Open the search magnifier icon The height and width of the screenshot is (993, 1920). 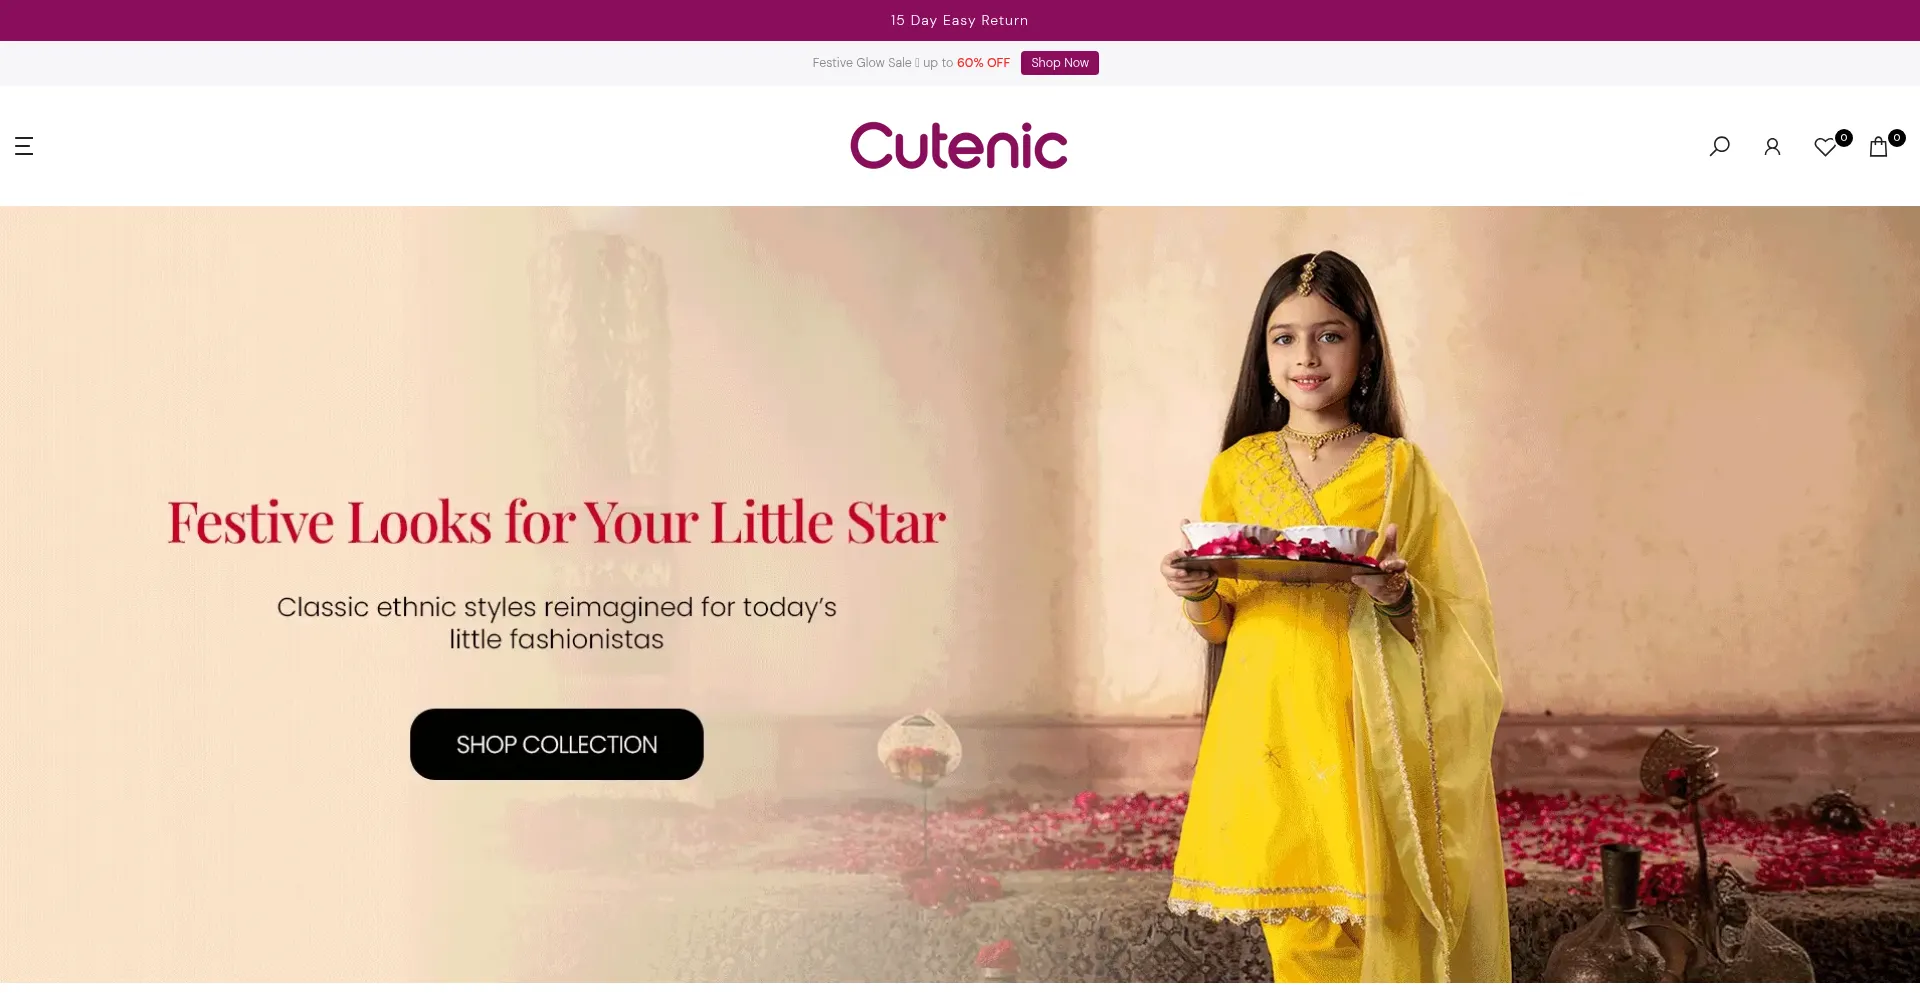(x=1719, y=146)
